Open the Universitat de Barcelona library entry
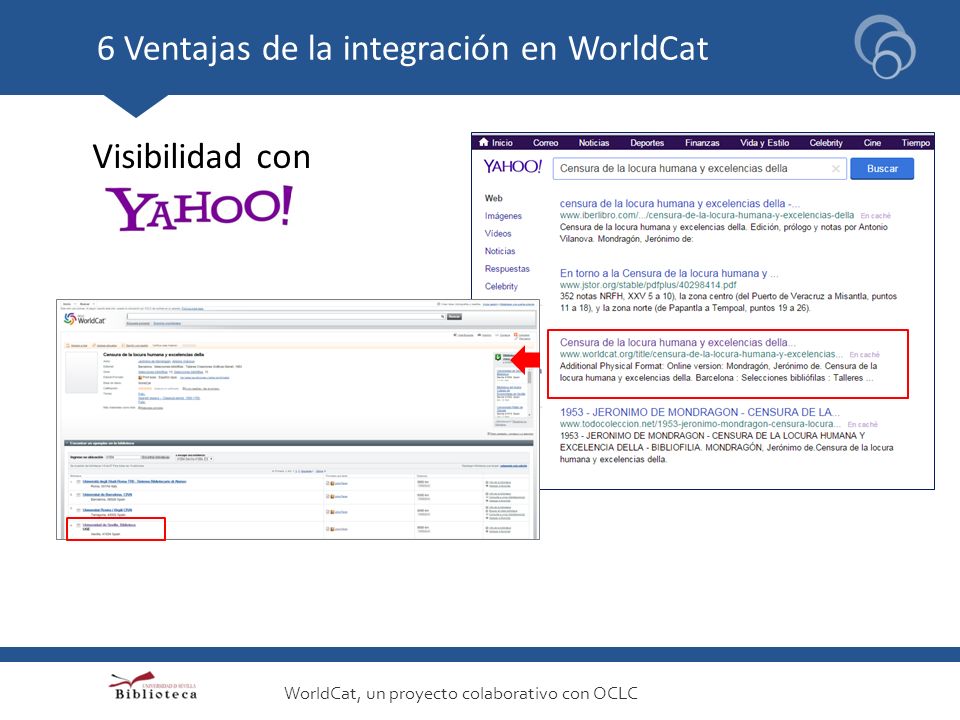 click(107, 495)
